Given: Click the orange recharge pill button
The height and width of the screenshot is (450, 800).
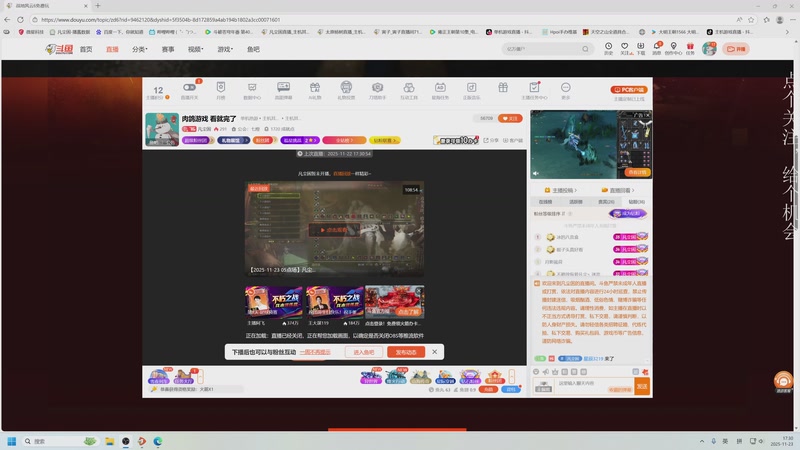Looking at the screenshot, I should click(488, 389).
